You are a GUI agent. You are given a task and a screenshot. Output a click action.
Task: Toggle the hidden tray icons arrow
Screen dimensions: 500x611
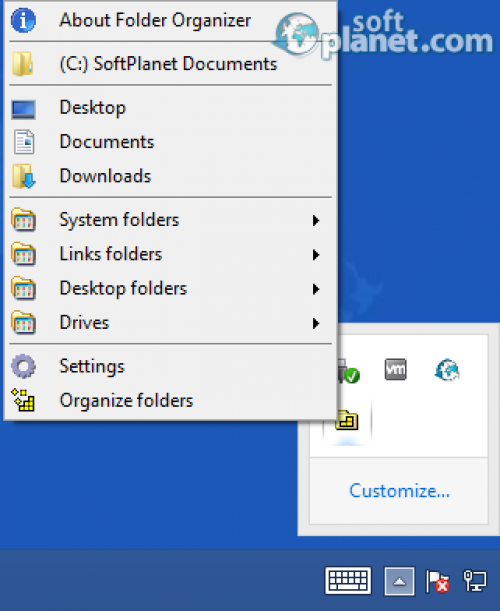tap(399, 581)
